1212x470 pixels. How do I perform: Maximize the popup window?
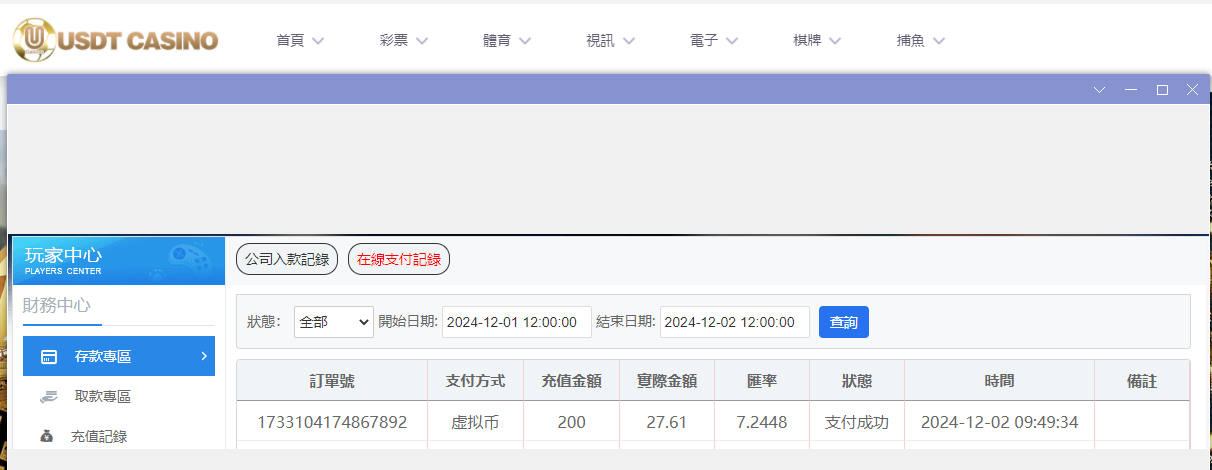tap(1162, 90)
